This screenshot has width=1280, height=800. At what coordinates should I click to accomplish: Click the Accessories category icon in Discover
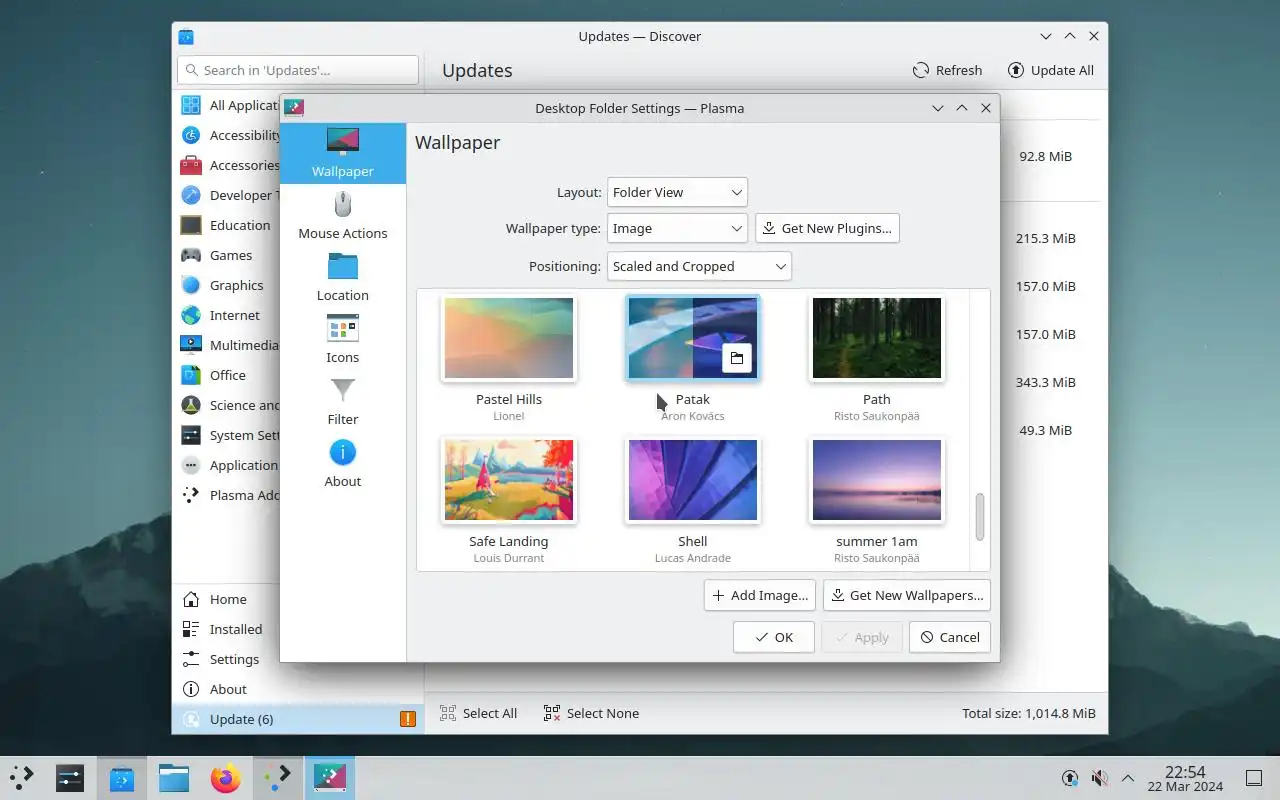pyautogui.click(x=191, y=165)
